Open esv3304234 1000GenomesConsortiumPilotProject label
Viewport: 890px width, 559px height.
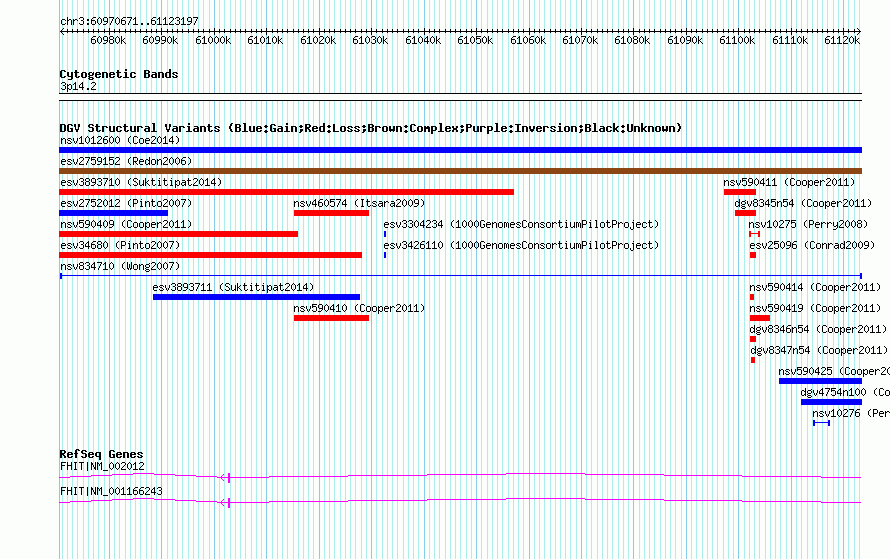coord(521,224)
